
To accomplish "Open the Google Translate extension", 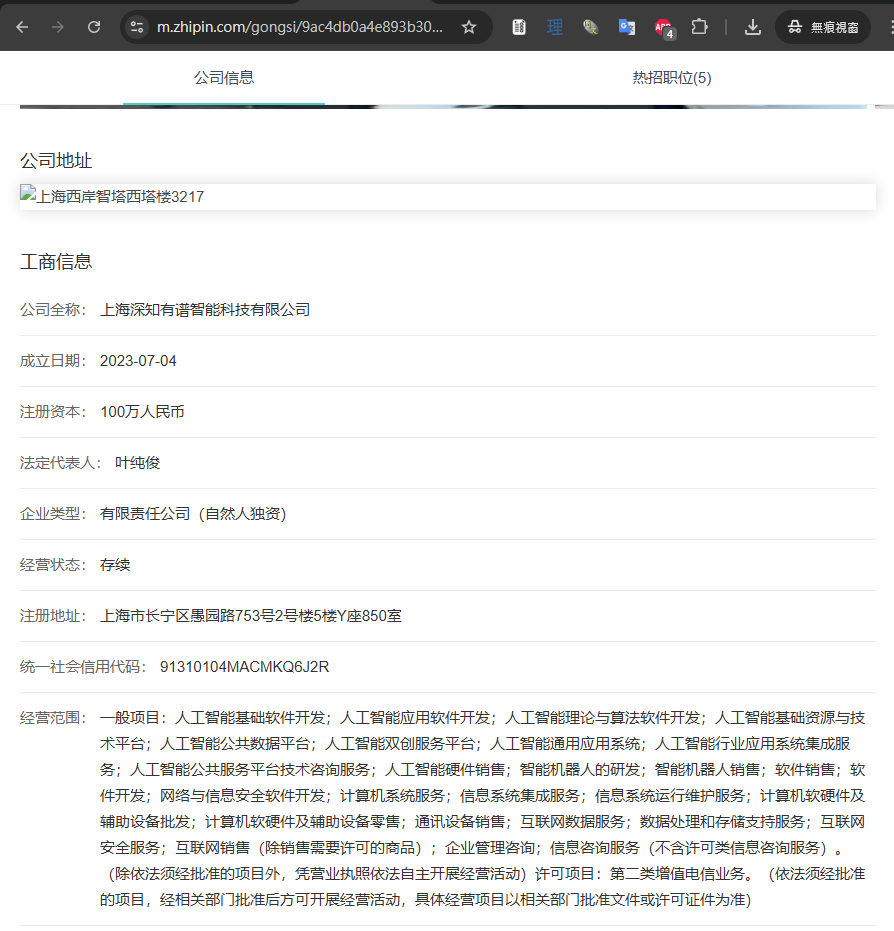I will pyautogui.click(x=627, y=27).
